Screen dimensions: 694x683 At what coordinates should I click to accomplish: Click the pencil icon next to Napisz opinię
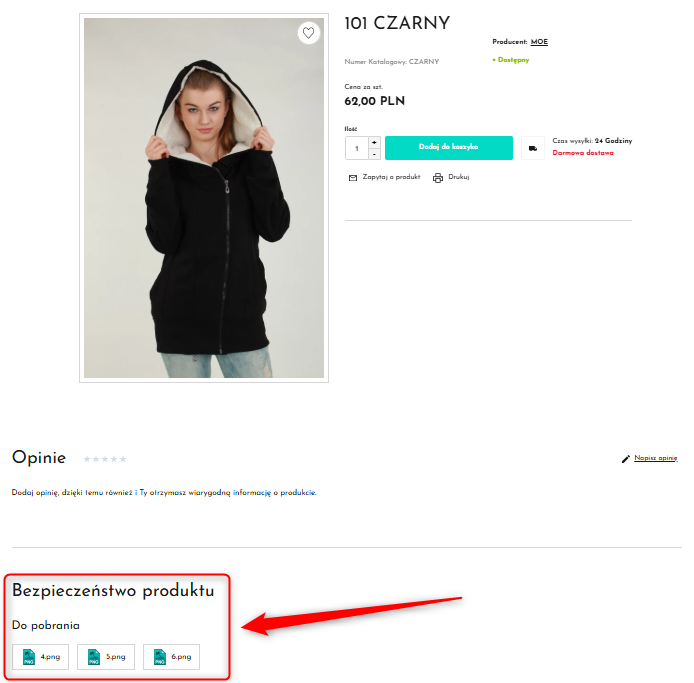(625, 459)
